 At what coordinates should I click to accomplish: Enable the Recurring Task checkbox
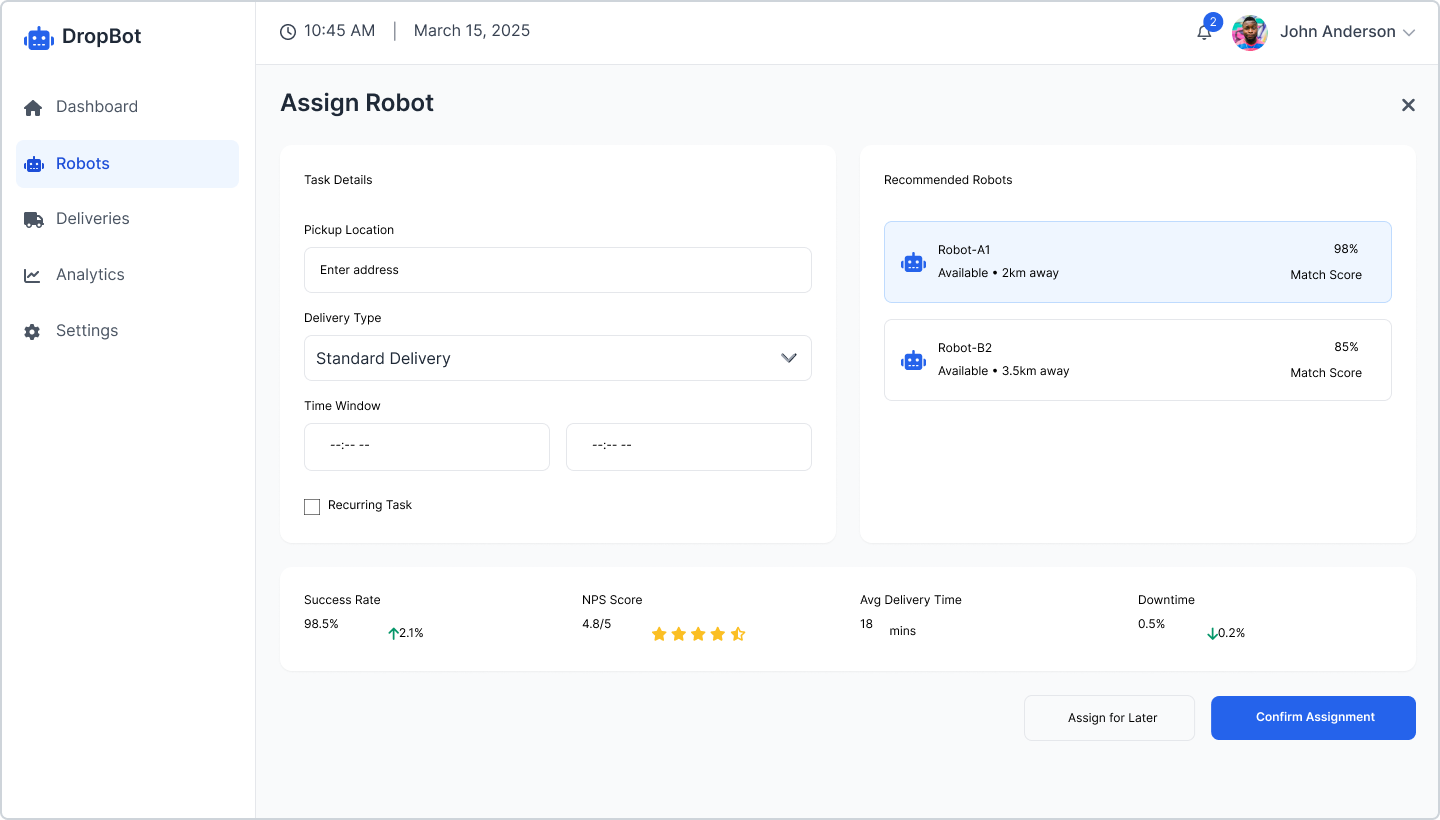pos(312,507)
